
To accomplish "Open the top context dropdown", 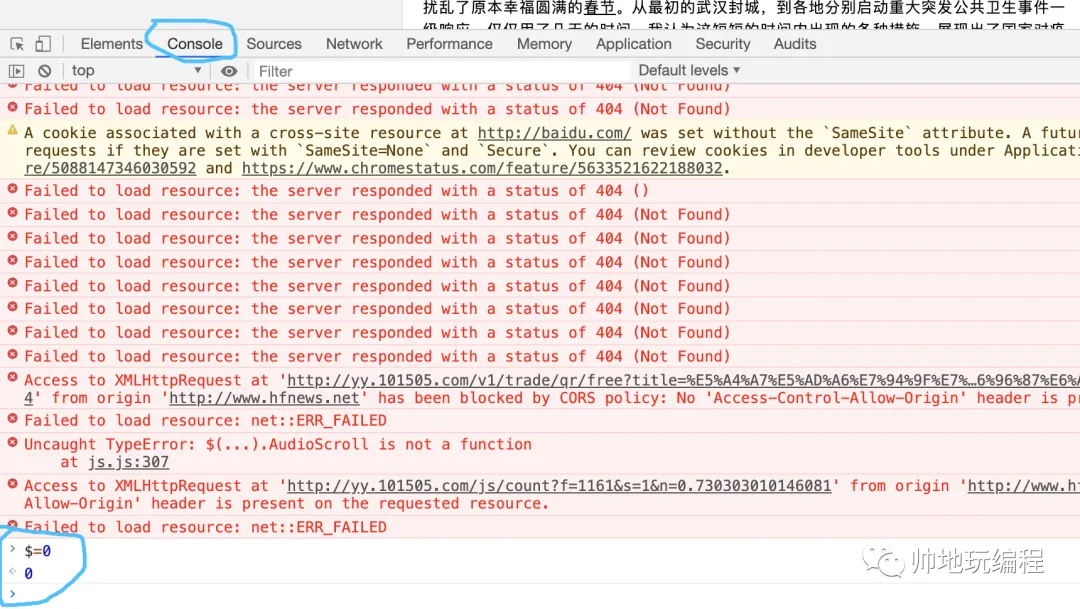I will [x=136, y=70].
